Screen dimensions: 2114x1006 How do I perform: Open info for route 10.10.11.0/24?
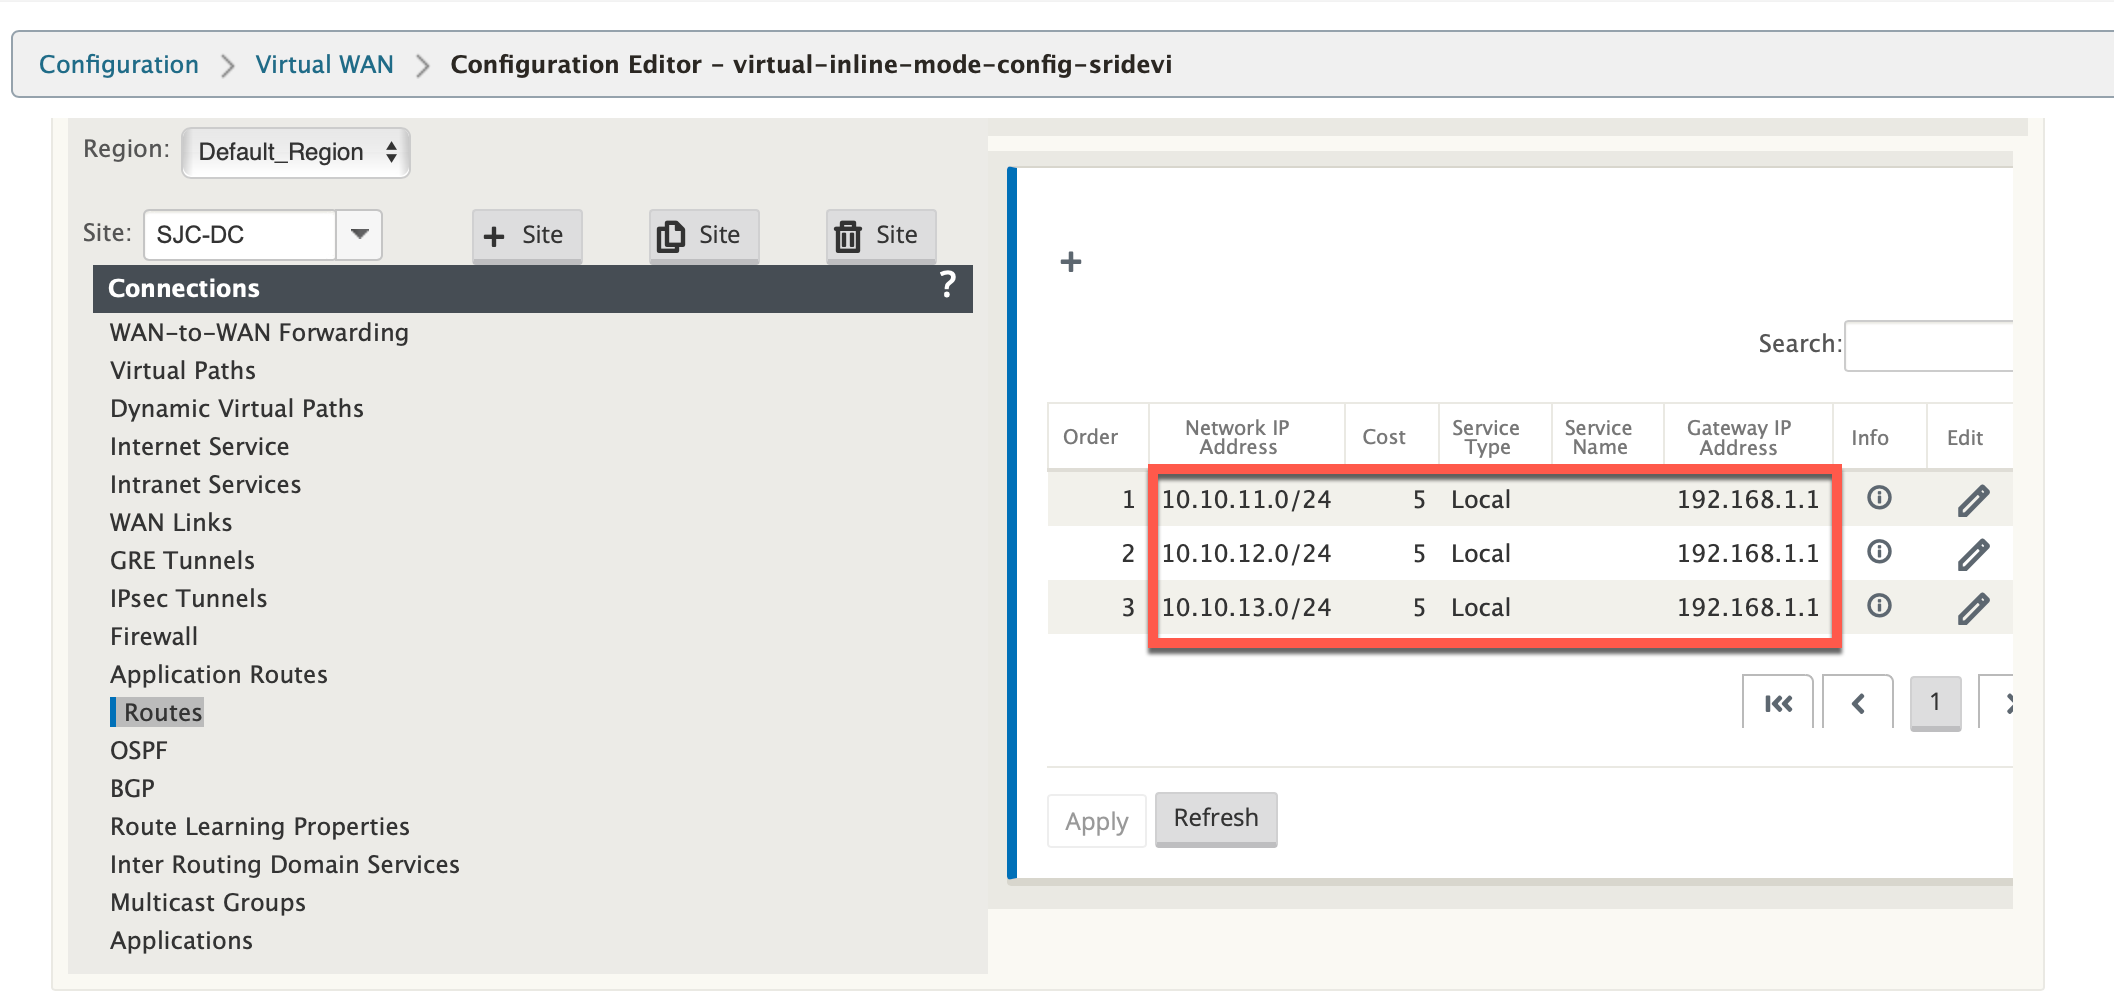point(1879,498)
